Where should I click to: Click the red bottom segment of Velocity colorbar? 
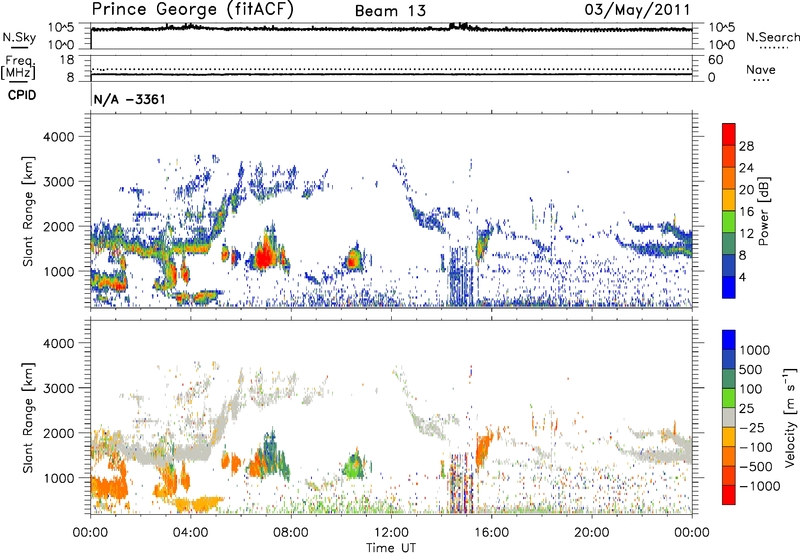(729, 495)
